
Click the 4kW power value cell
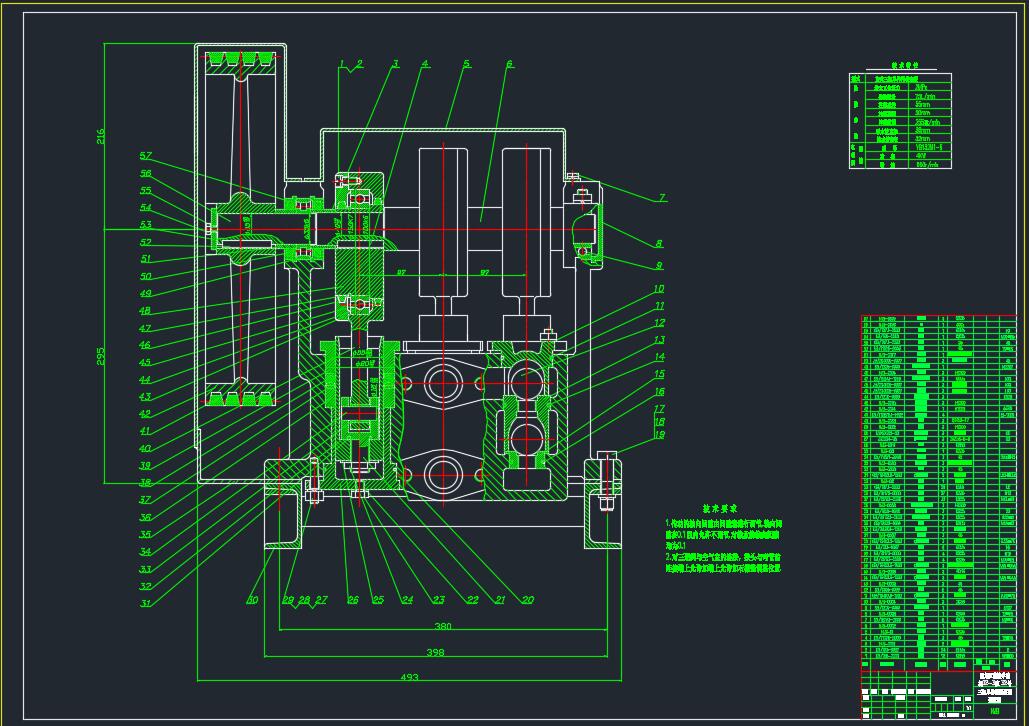point(921,155)
